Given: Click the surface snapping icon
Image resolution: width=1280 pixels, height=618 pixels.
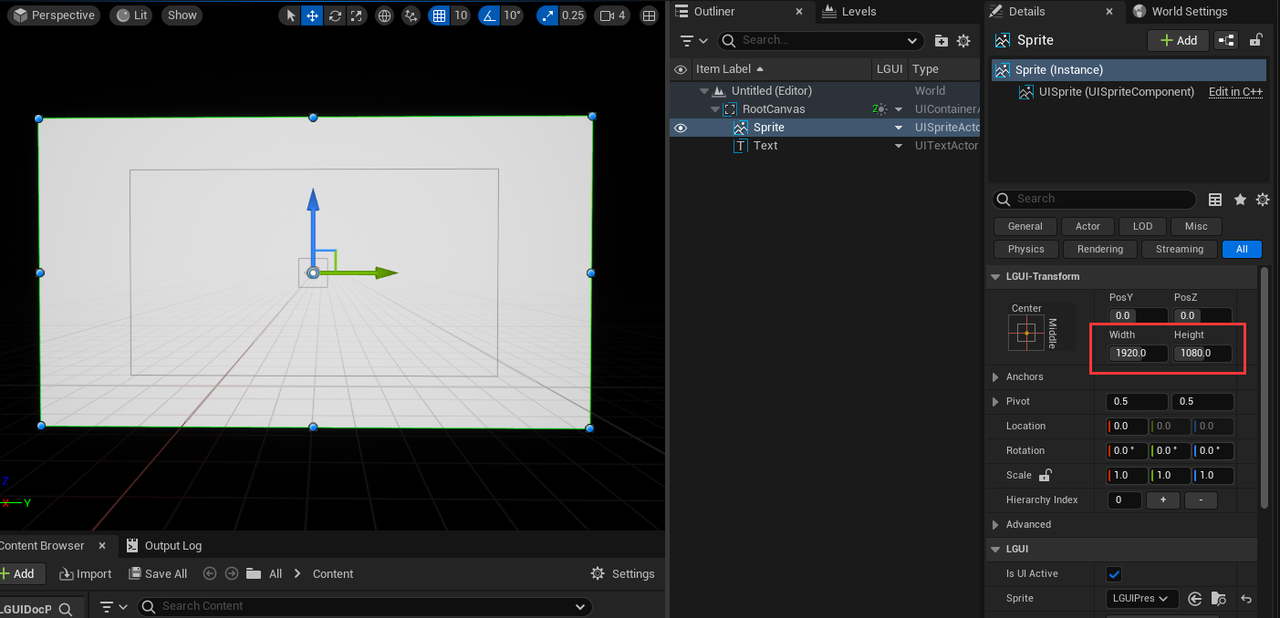Looking at the screenshot, I should (411, 16).
